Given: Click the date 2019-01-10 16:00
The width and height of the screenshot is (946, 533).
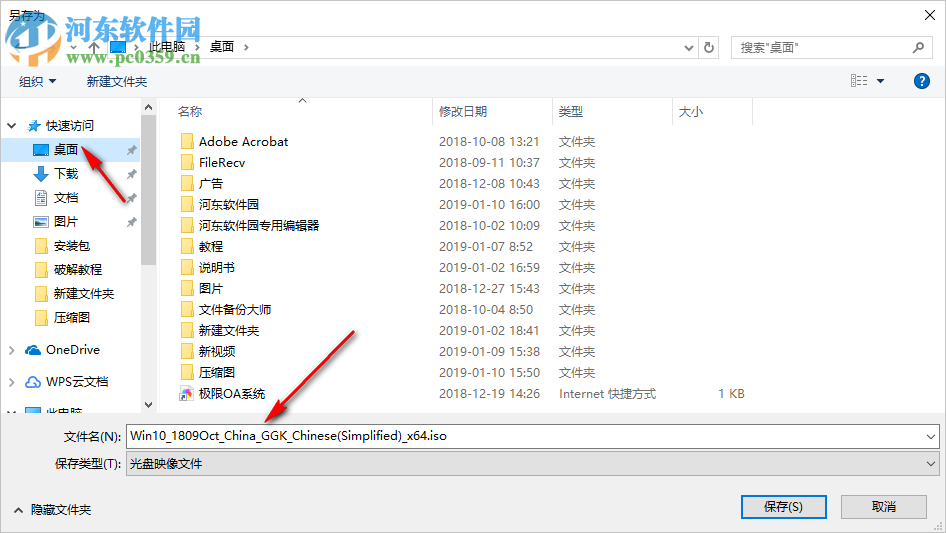Looking at the screenshot, I should (x=489, y=205).
